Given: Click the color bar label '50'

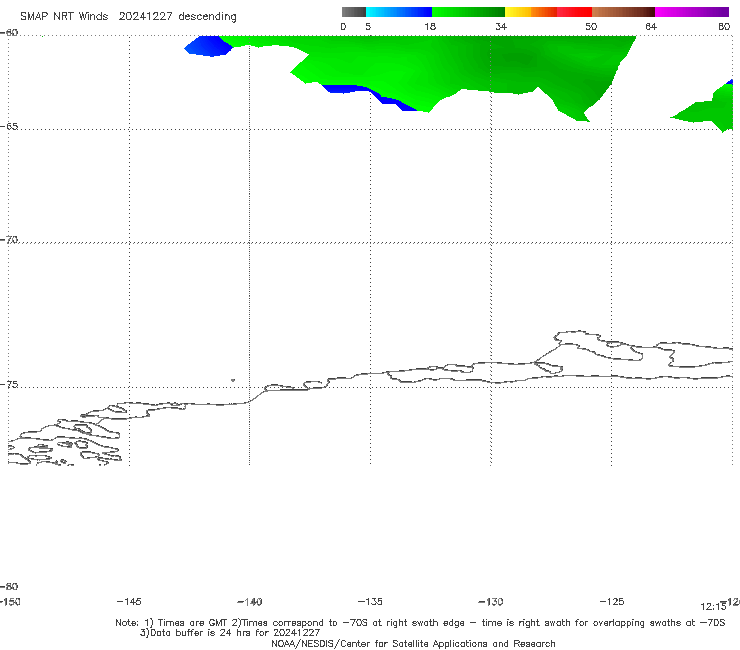Looking at the screenshot, I should click(x=591, y=26).
